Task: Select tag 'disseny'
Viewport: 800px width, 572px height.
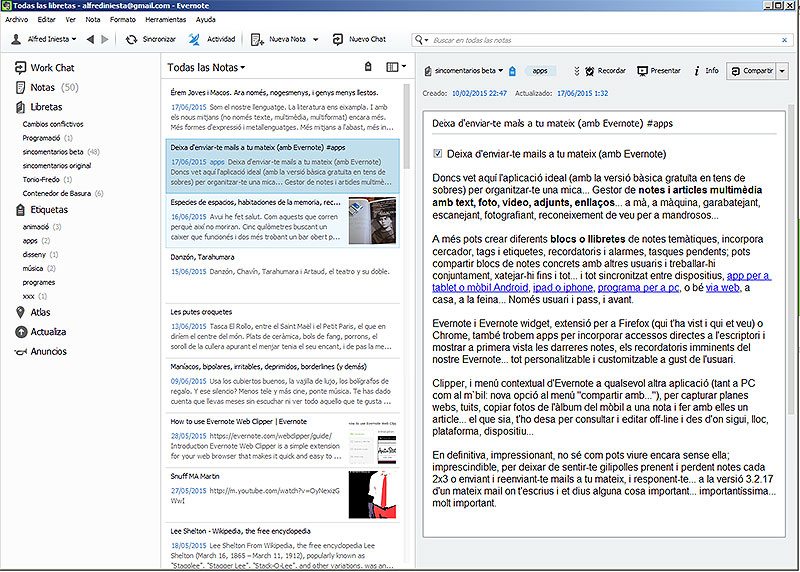Action: point(40,254)
